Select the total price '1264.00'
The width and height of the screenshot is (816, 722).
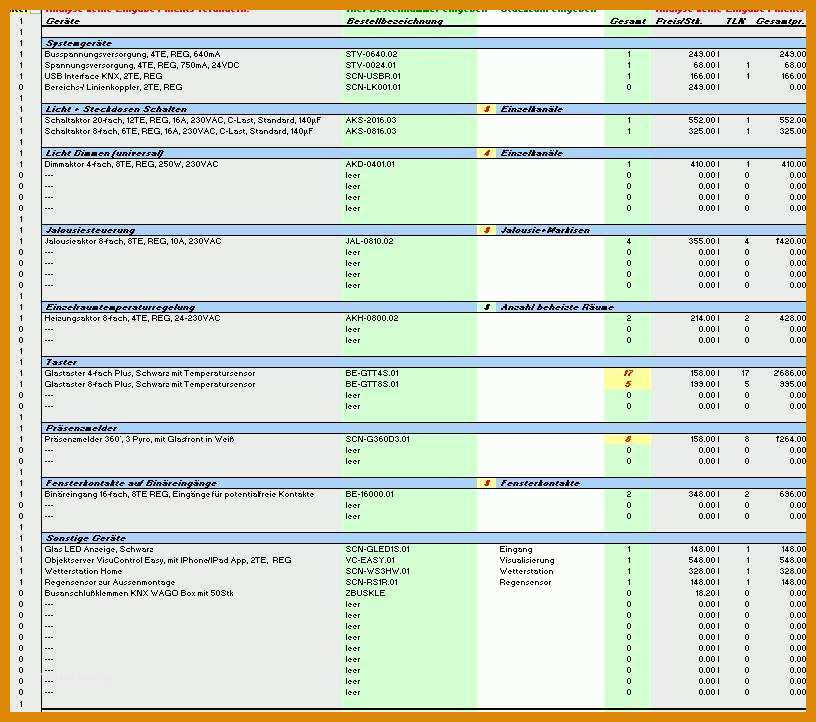pos(790,439)
